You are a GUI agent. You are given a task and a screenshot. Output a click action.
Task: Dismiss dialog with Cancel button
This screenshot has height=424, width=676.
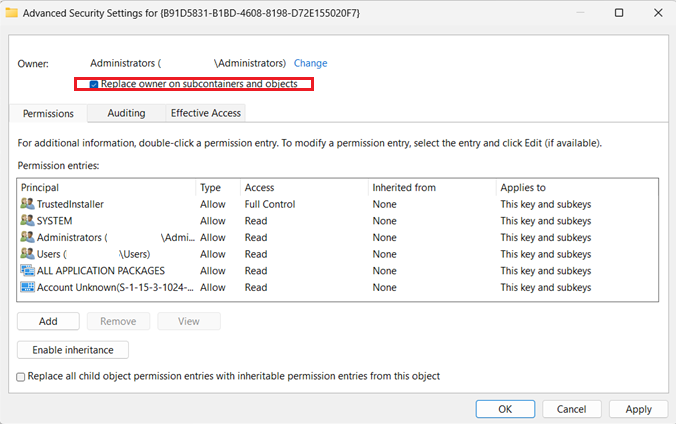pyautogui.click(x=571, y=409)
